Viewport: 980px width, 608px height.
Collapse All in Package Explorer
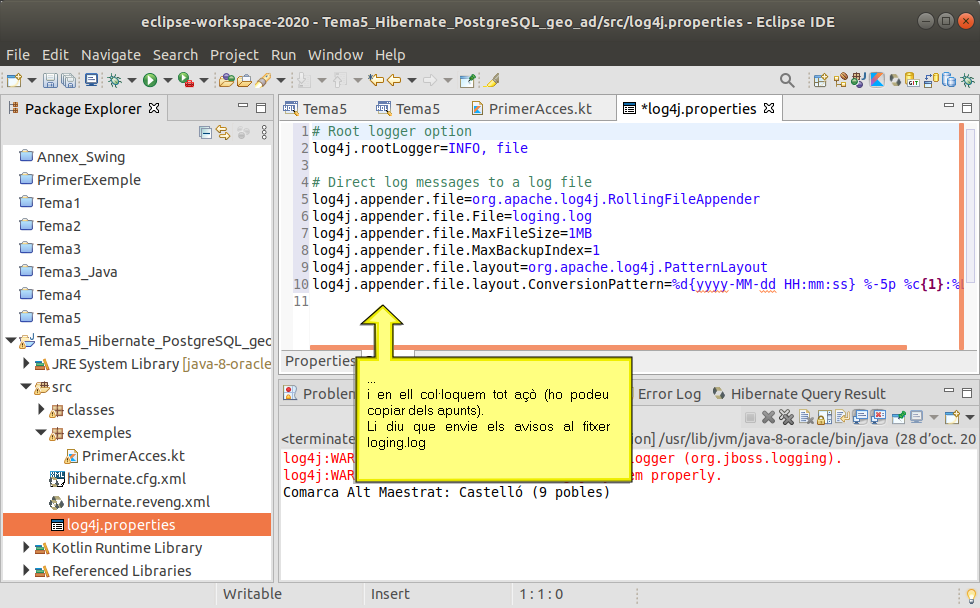(205, 132)
